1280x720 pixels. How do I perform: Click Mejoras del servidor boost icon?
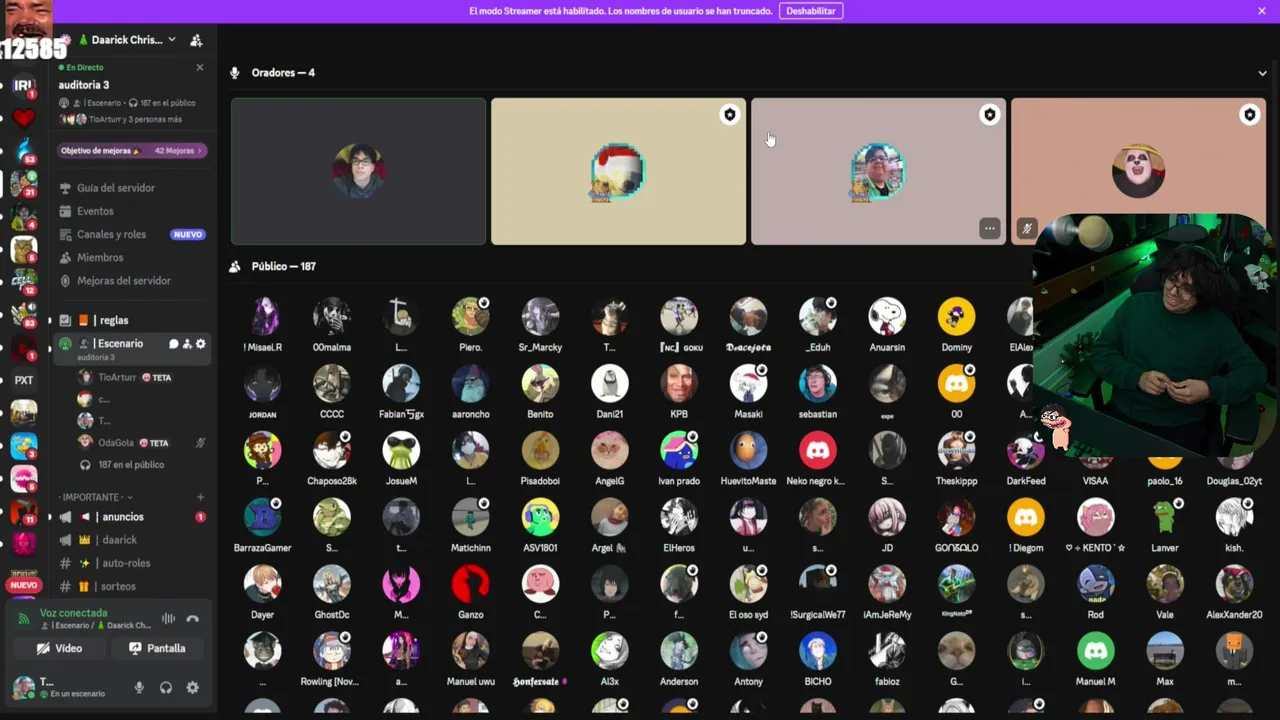coord(65,281)
